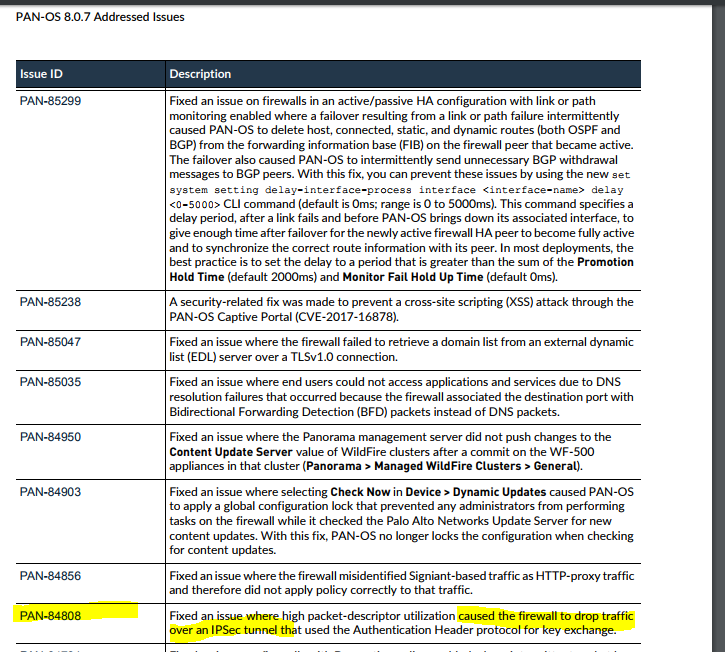The image size is (725, 652).
Task: Click 'messages to BGP peers' description line
Action: [232, 174]
